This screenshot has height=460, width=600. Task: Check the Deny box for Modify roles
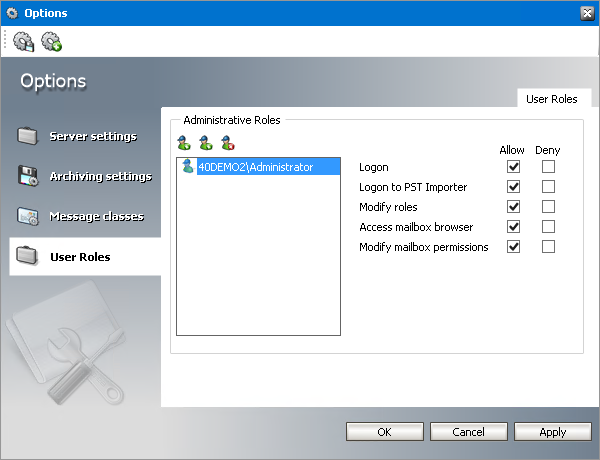click(548, 207)
